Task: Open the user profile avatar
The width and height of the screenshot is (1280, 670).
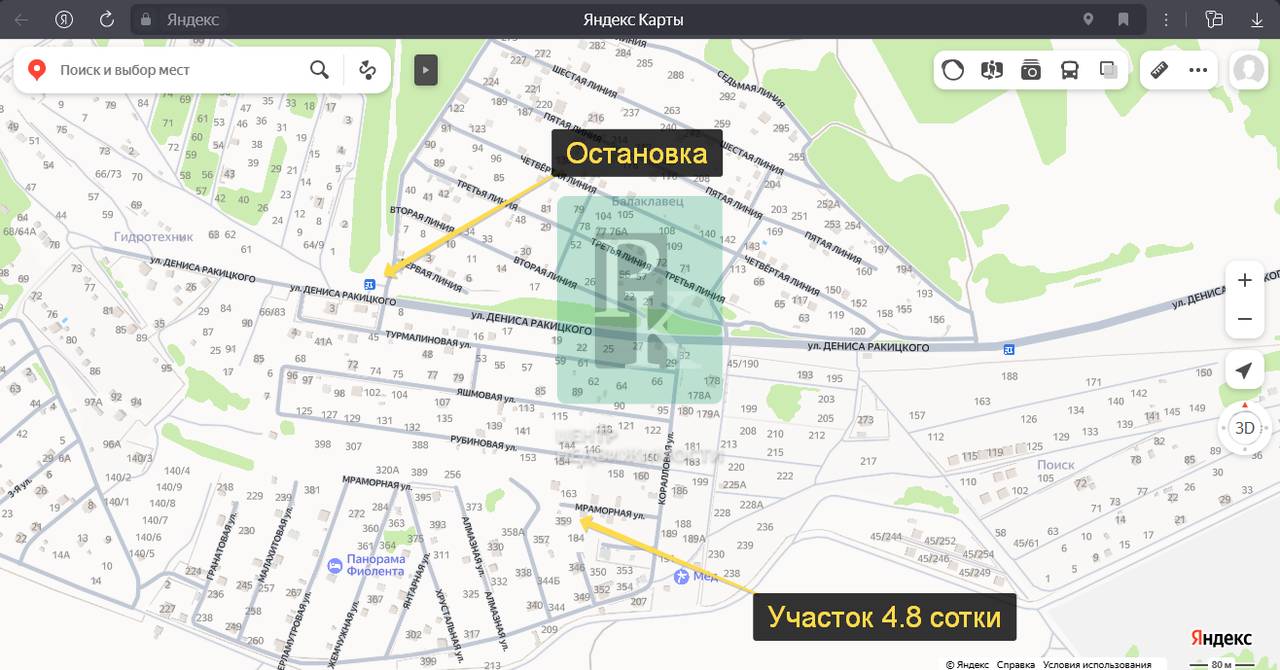Action: [x=1248, y=70]
